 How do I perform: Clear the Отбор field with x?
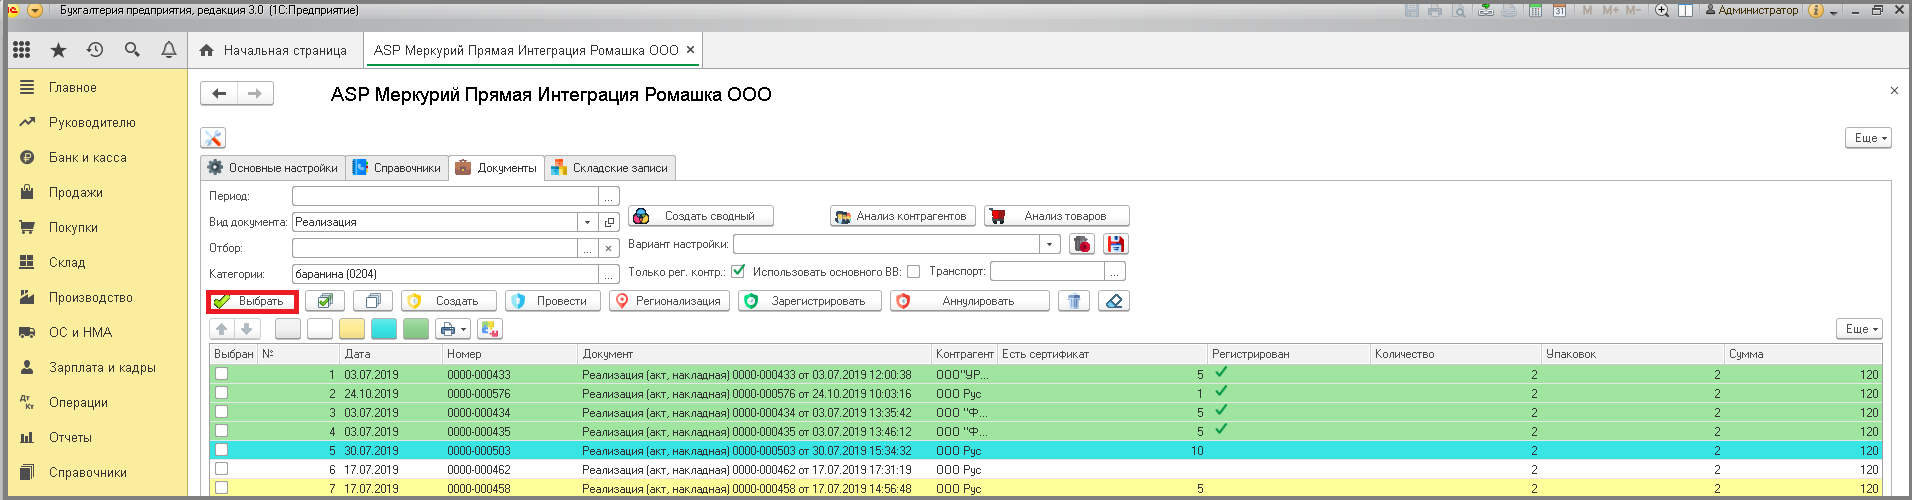click(609, 248)
